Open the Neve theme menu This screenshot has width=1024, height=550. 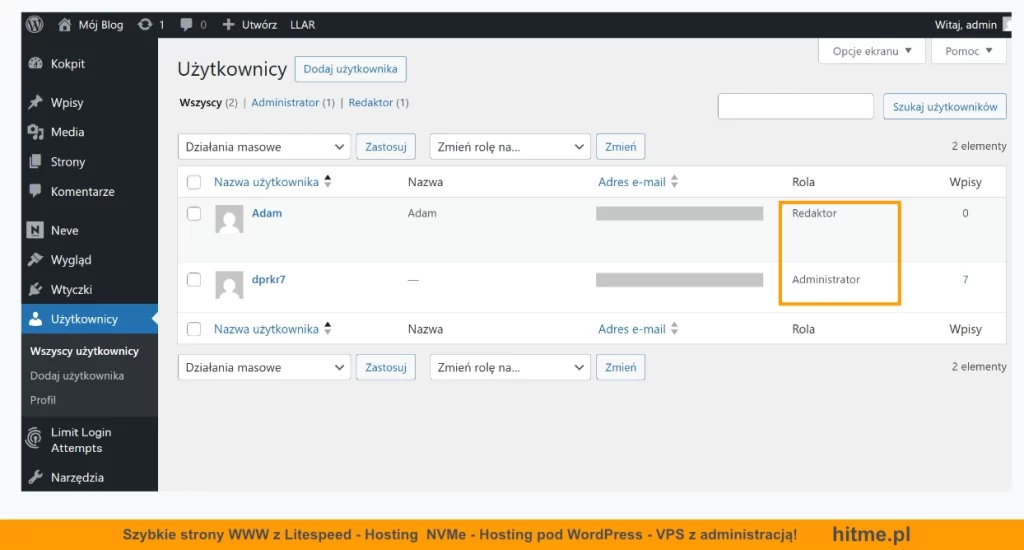pos(64,230)
